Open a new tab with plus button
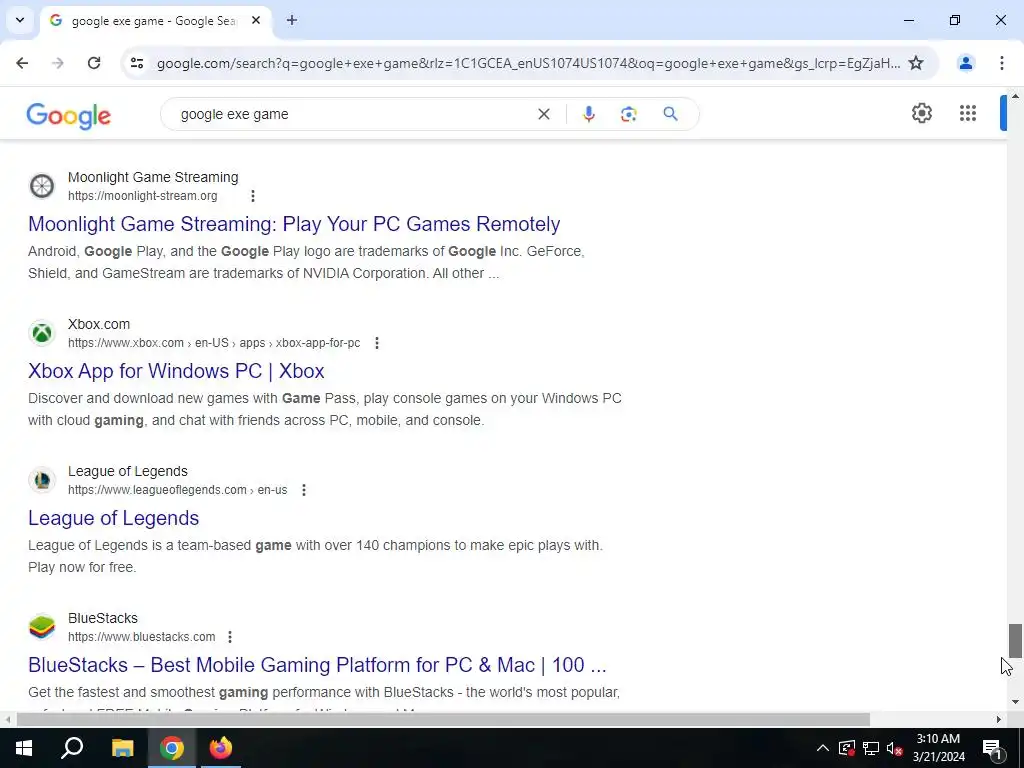This screenshot has width=1024, height=768. [292, 21]
